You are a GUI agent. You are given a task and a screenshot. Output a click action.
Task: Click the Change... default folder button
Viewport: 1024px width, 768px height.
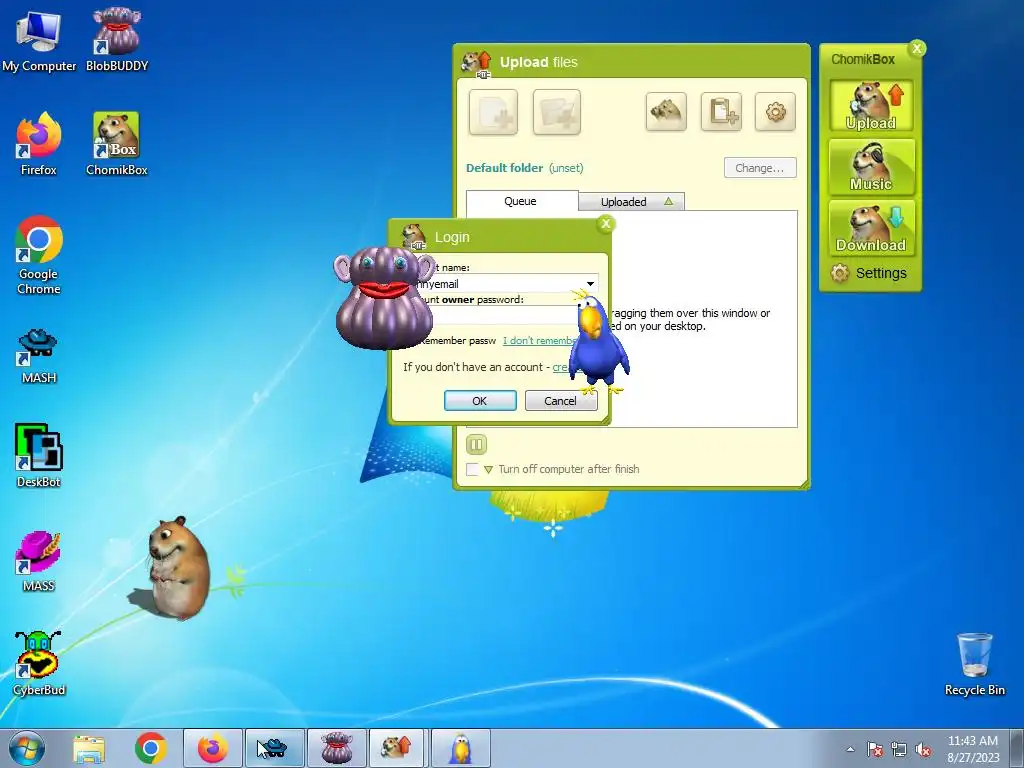click(x=760, y=168)
